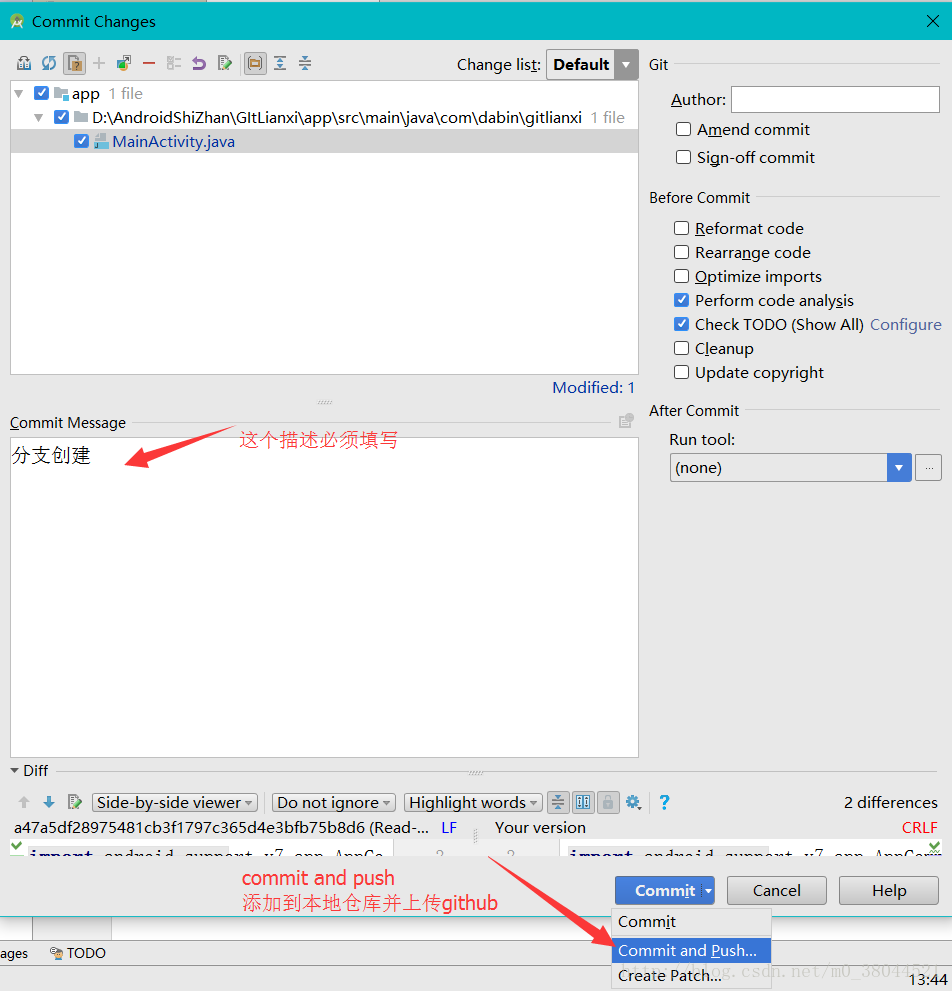Click inside the Commit Message text area

click(x=324, y=597)
